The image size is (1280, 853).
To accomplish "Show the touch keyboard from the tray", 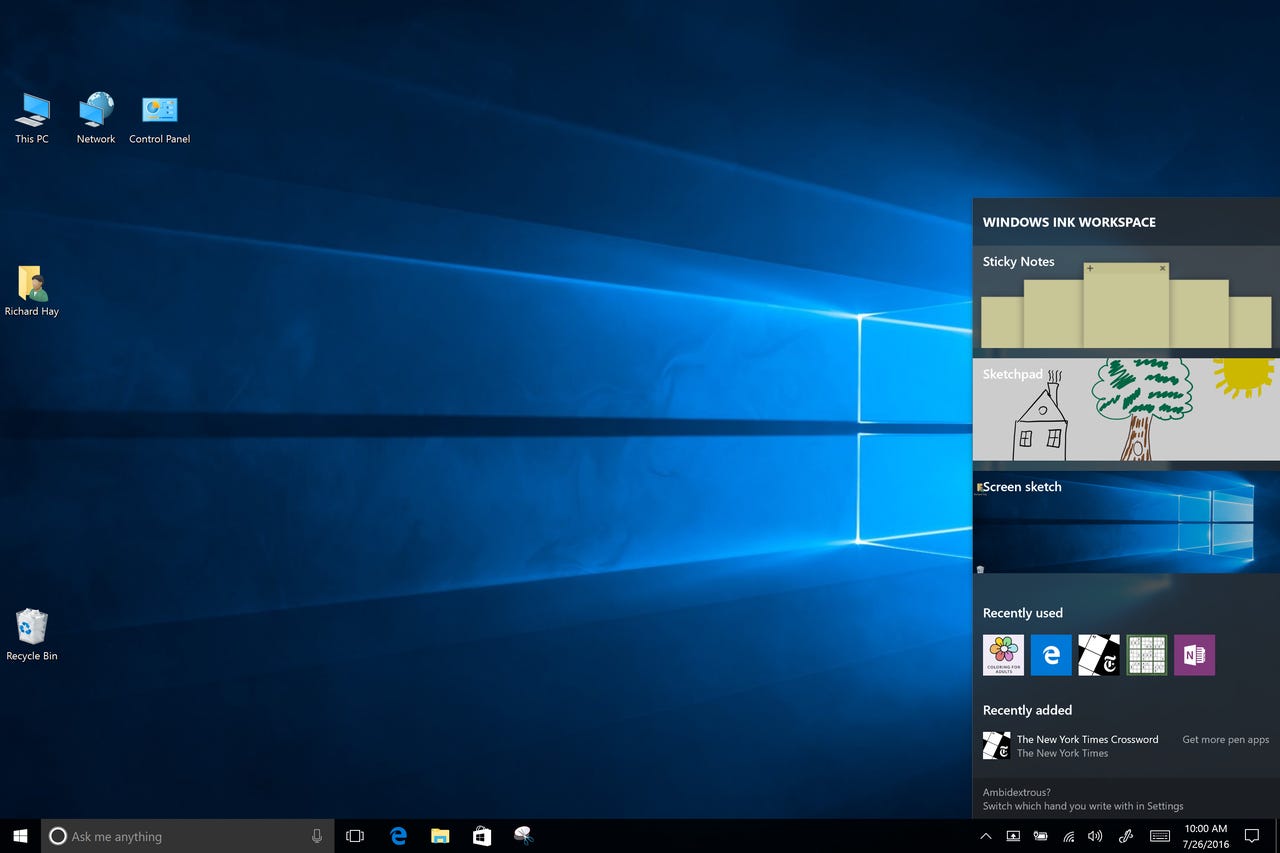I will coord(1160,835).
